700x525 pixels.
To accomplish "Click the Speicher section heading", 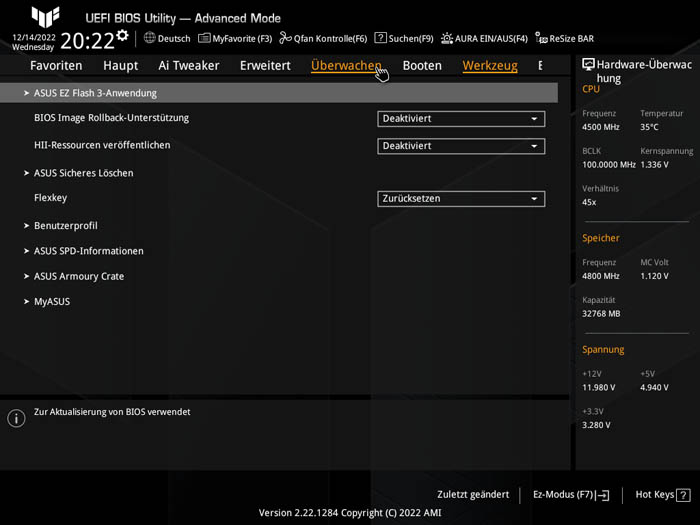I will [x=600, y=238].
